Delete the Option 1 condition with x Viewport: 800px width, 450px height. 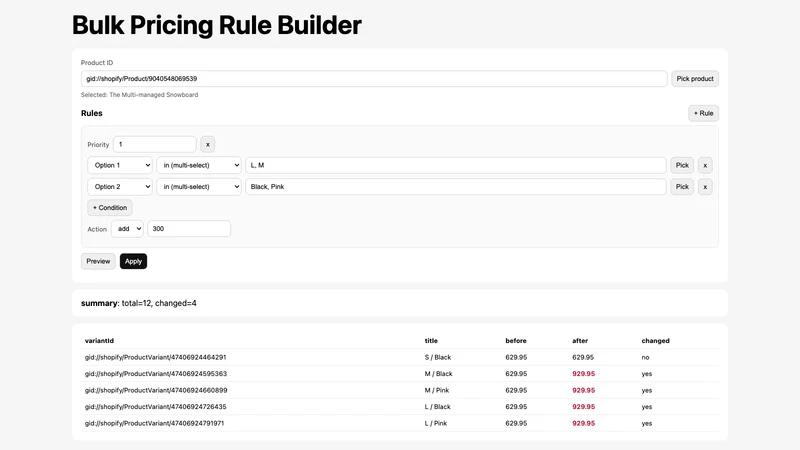pyautogui.click(x=705, y=165)
